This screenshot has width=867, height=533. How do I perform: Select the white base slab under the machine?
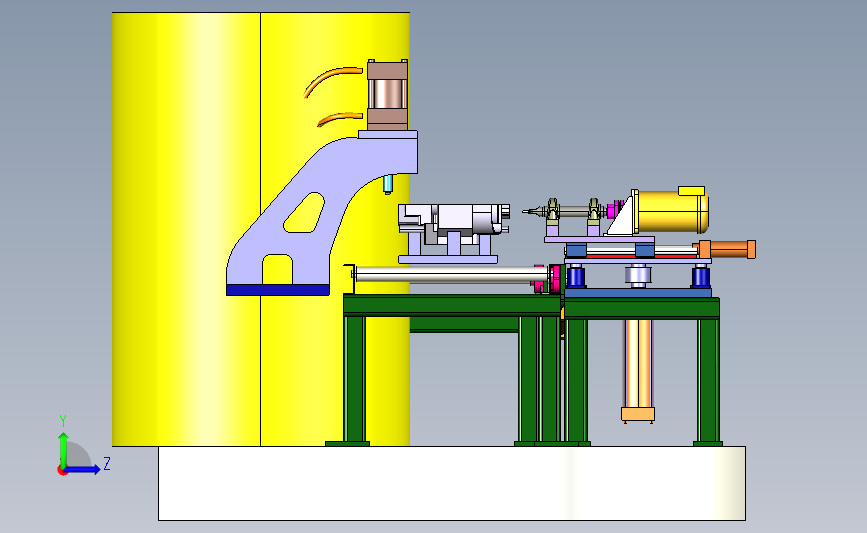(x=452, y=483)
